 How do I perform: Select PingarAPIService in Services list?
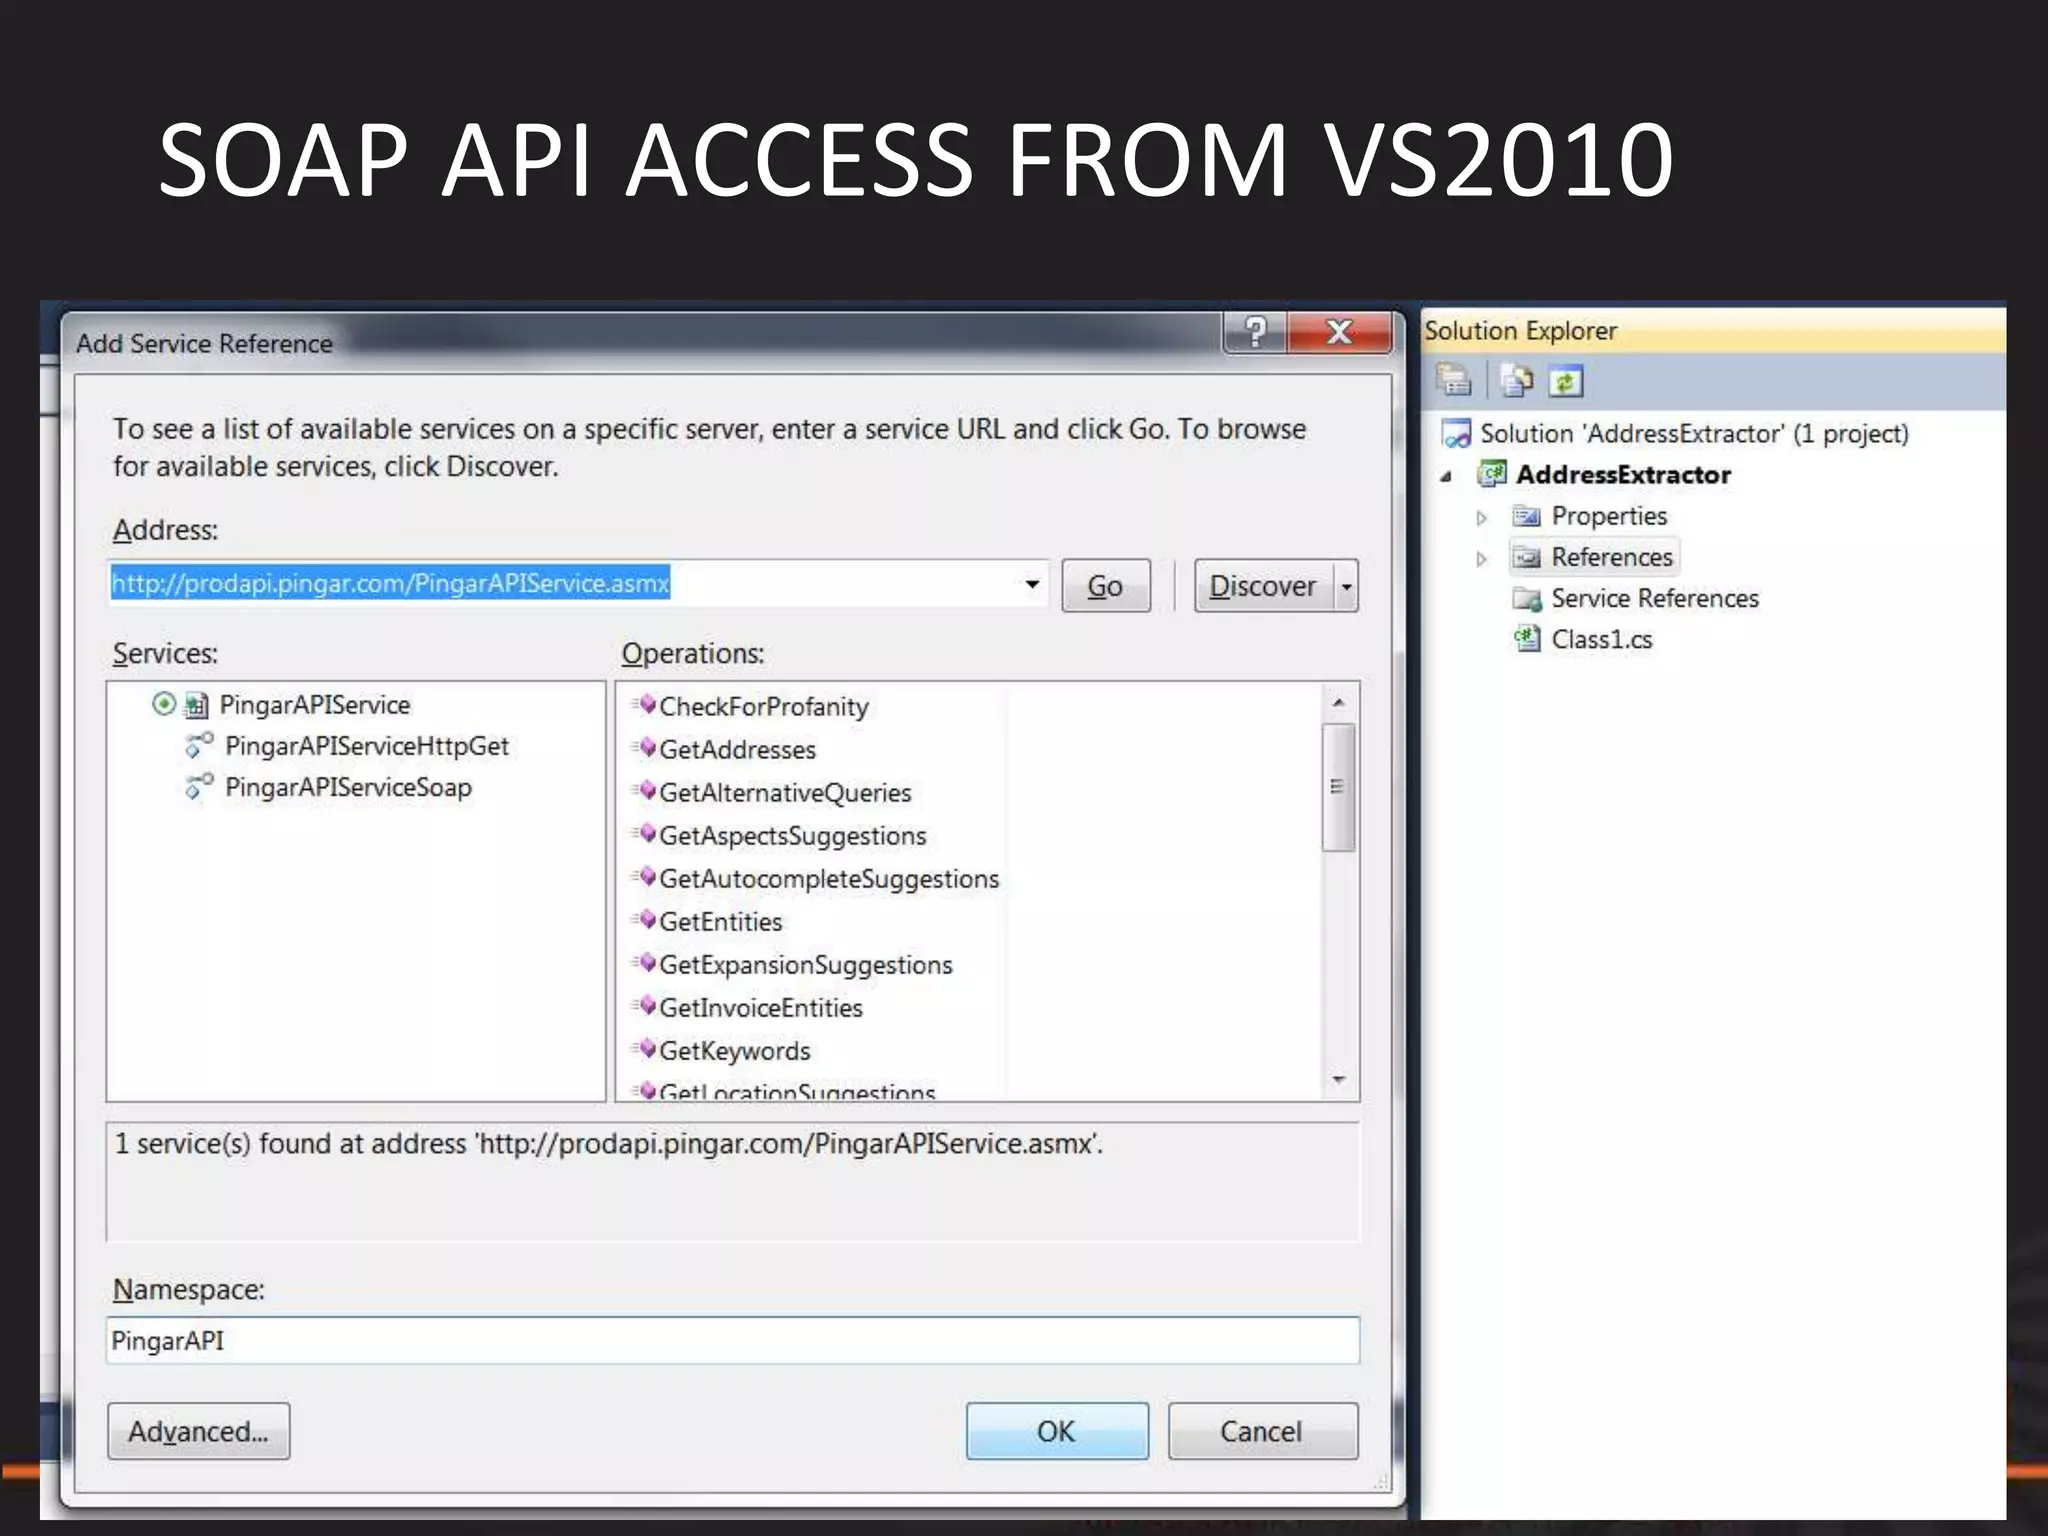(x=315, y=705)
